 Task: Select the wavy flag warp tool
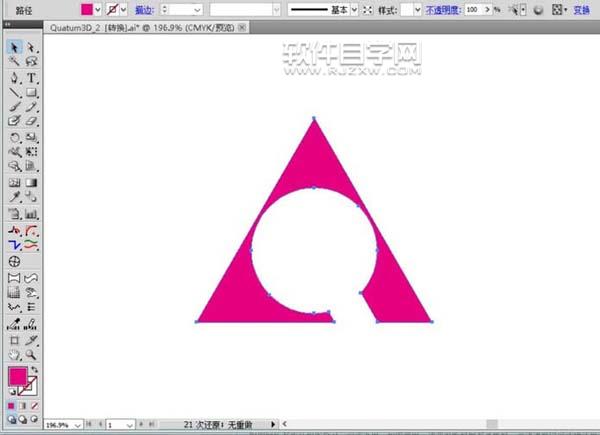click(x=31, y=278)
